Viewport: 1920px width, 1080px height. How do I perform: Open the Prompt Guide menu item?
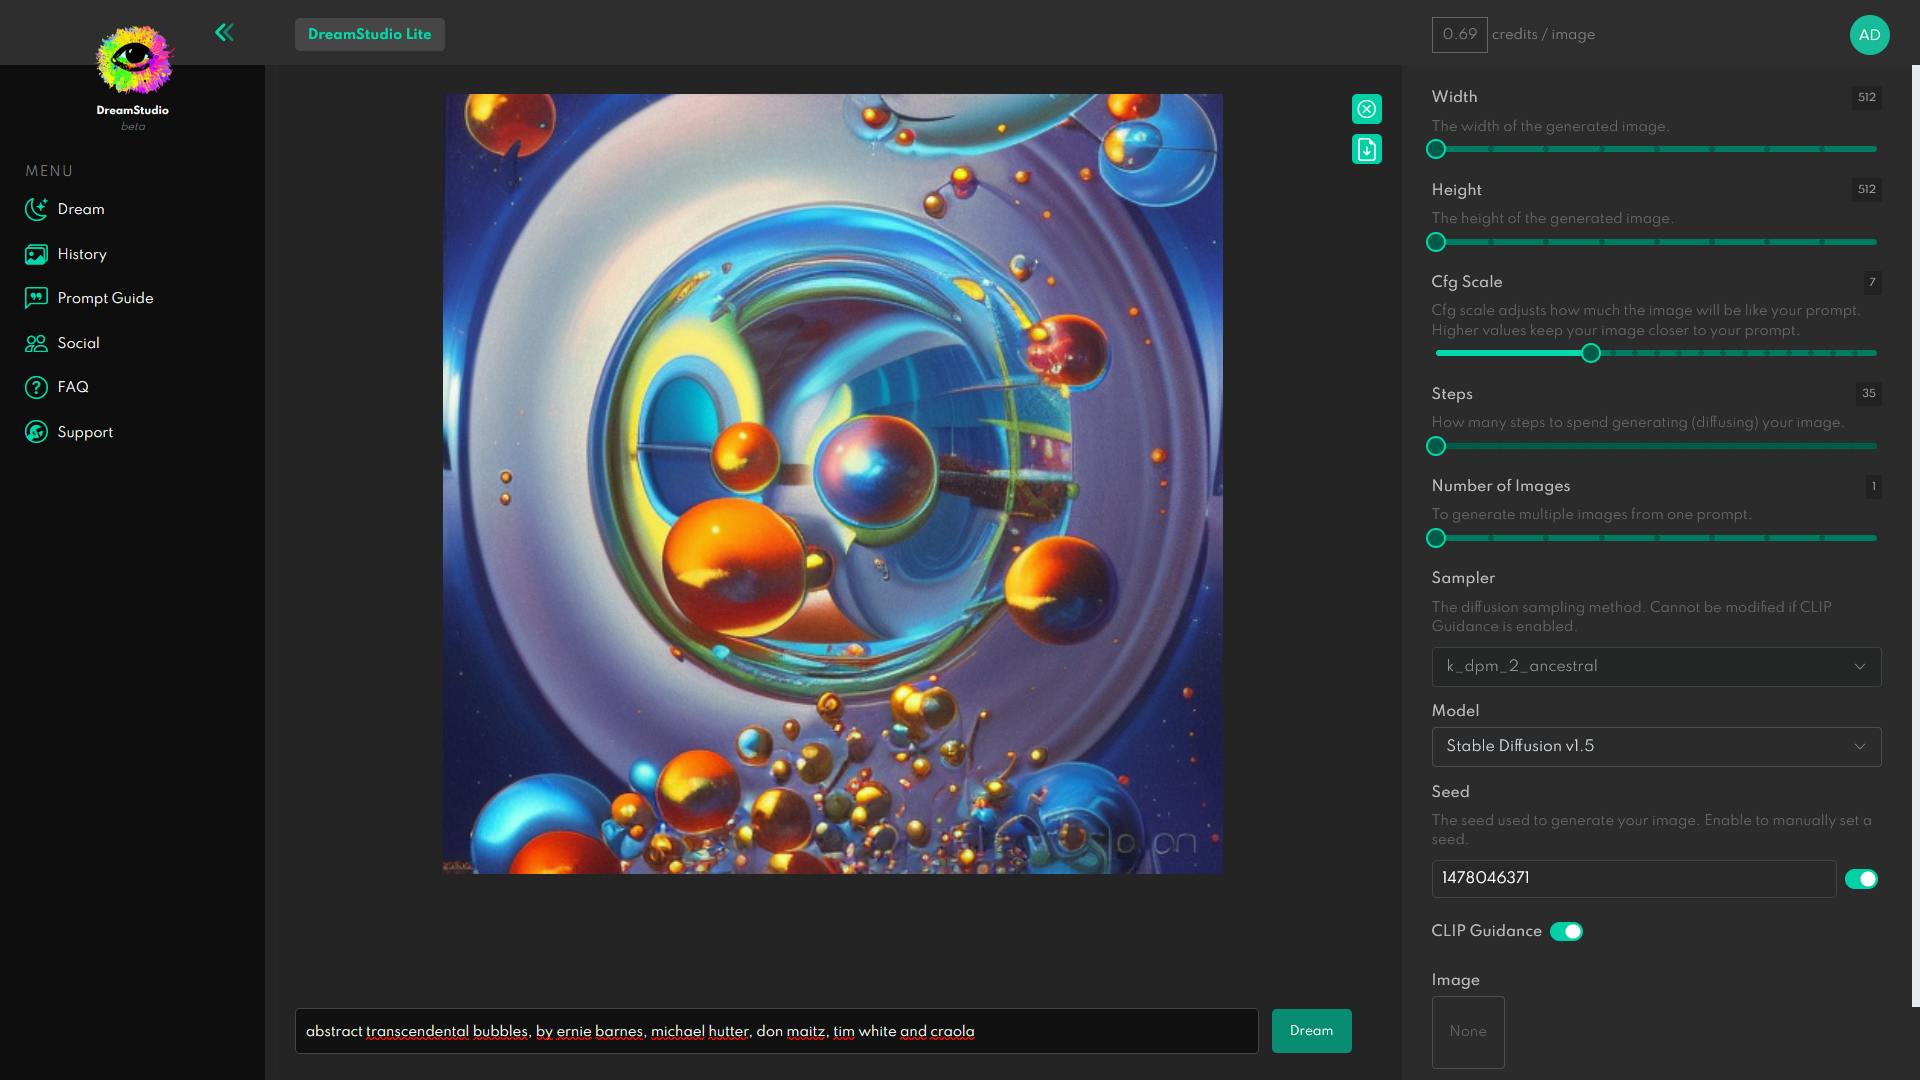coord(105,298)
